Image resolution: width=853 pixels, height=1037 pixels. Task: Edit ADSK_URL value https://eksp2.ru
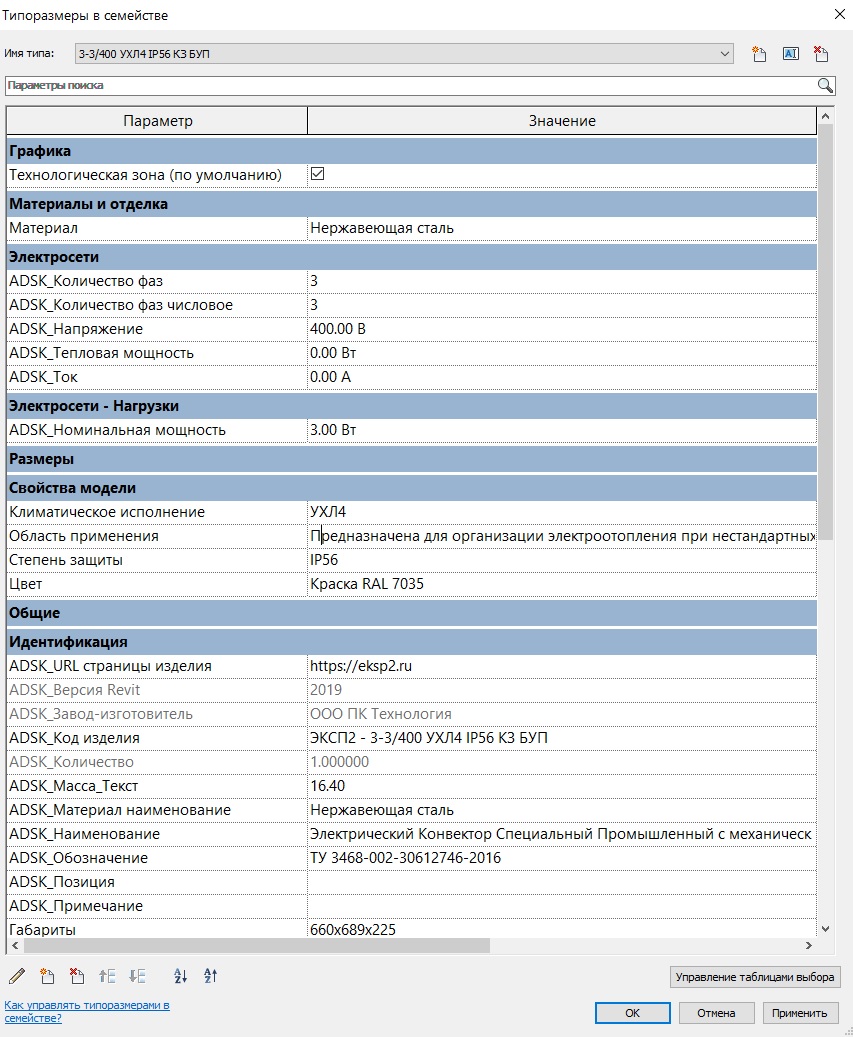[x=562, y=666]
